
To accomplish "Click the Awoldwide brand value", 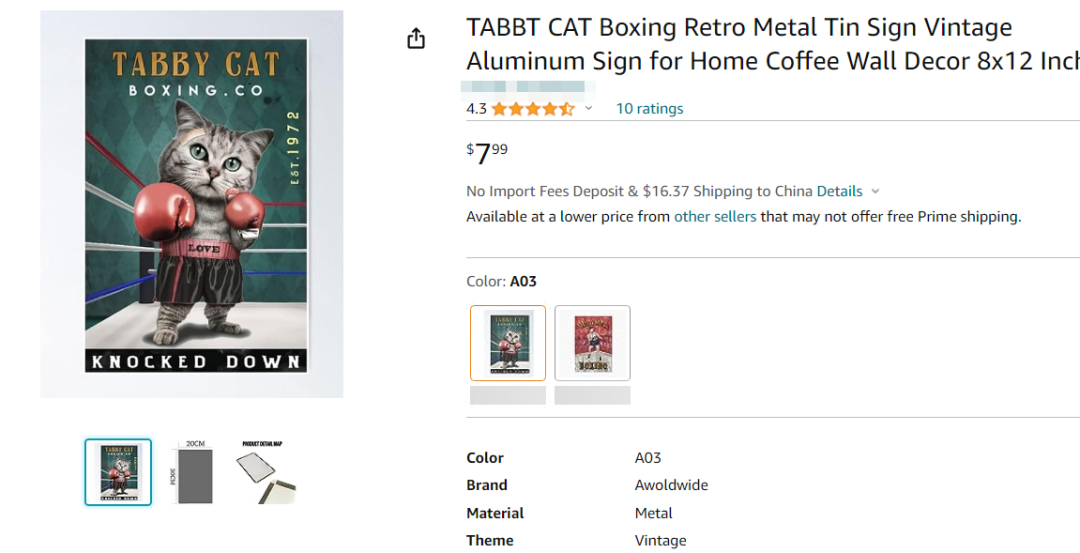I will [671, 485].
